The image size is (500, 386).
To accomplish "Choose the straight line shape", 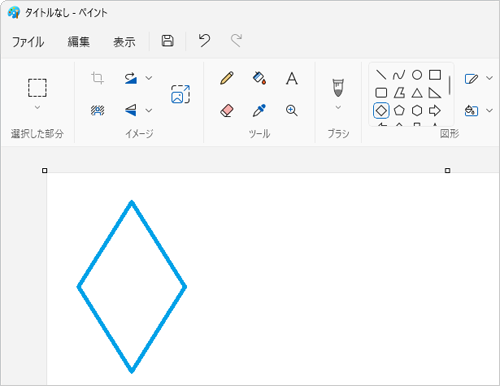I will click(x=381, y=75).
